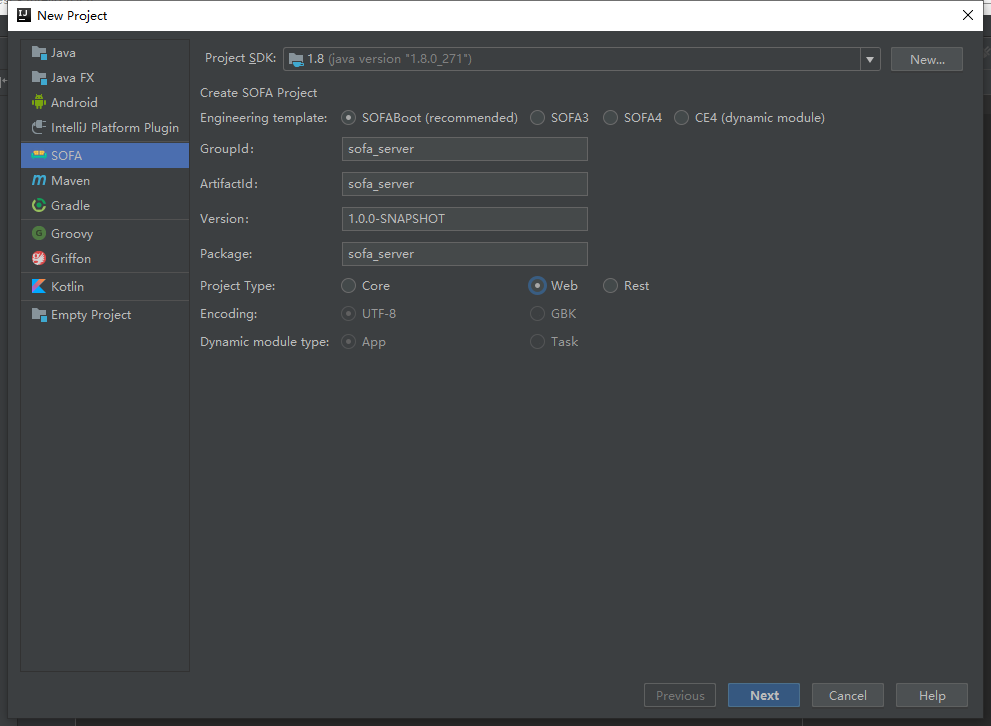Select the Maven entry in the list
The image size is (991, 726).
click(x=105, y=180)
